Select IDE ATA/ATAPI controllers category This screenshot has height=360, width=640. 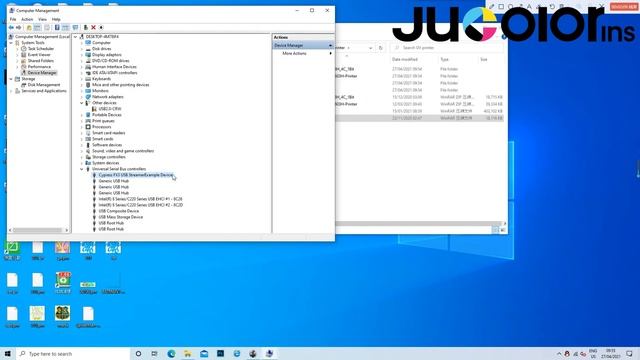click(115, 73)
